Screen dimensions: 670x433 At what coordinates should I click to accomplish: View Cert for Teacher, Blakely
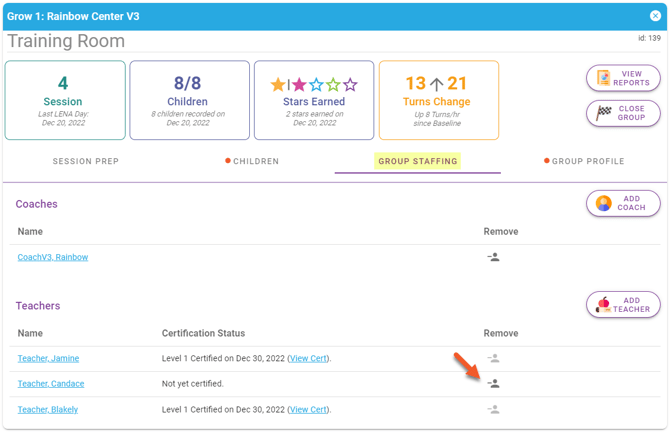pos(308,409)
